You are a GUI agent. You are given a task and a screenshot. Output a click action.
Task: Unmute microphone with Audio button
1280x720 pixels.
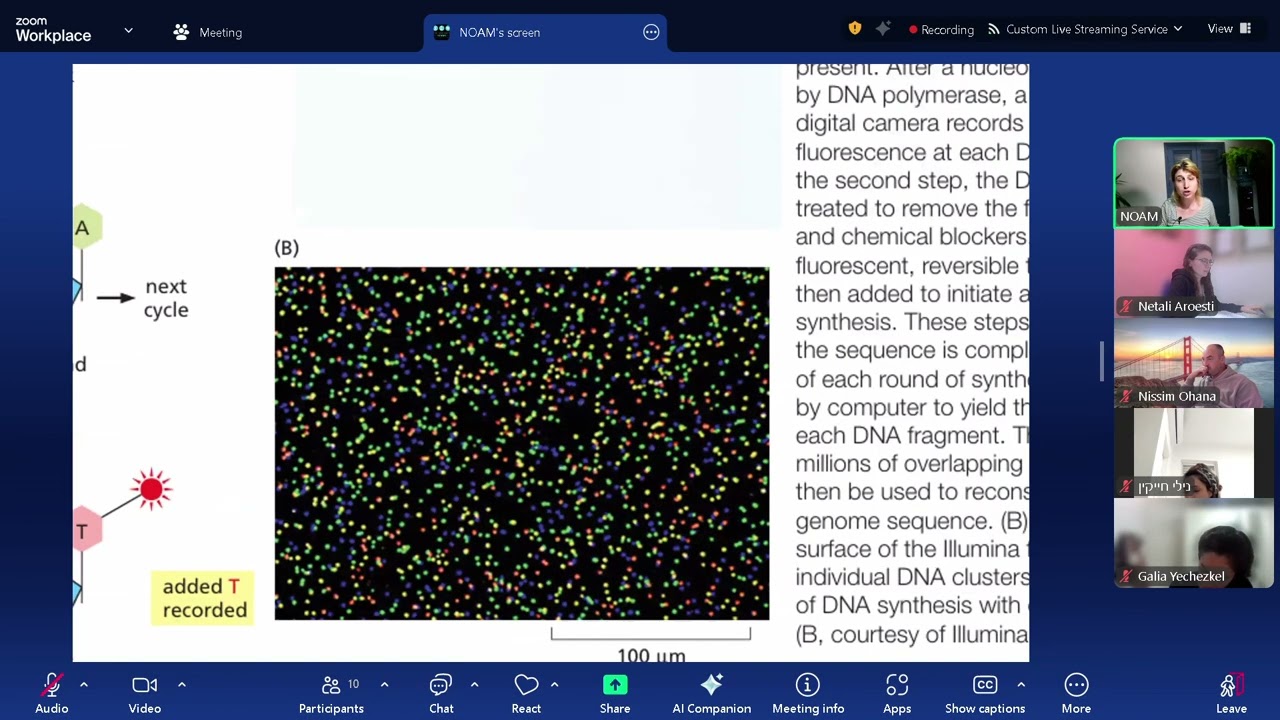click(x=52, y=693)
